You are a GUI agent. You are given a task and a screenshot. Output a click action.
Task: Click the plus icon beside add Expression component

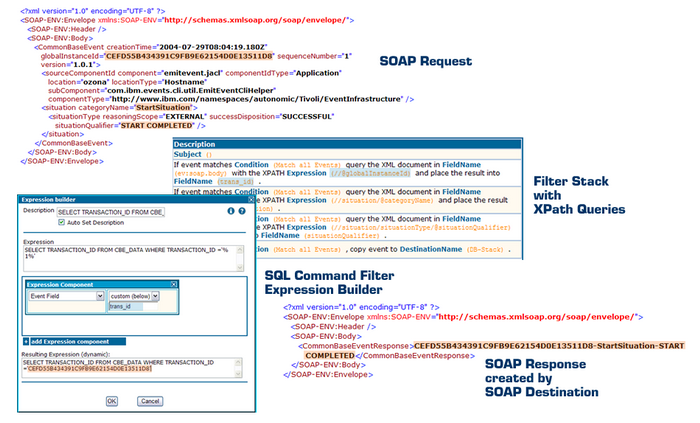[x=26, y=341]
